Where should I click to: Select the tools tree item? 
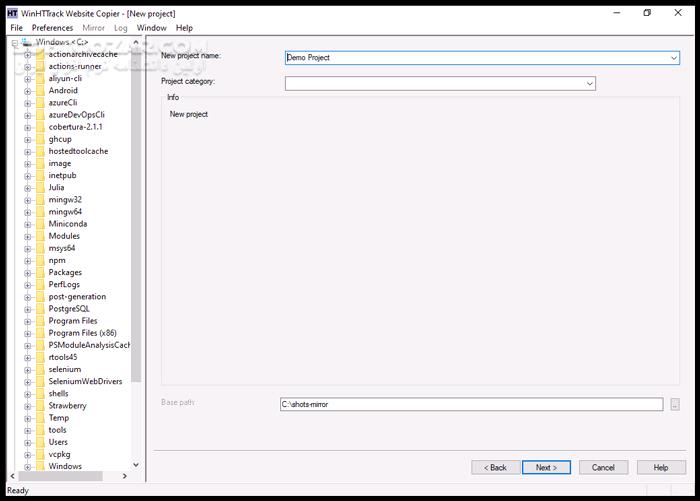pyautogui.click(x=58, y=430)
